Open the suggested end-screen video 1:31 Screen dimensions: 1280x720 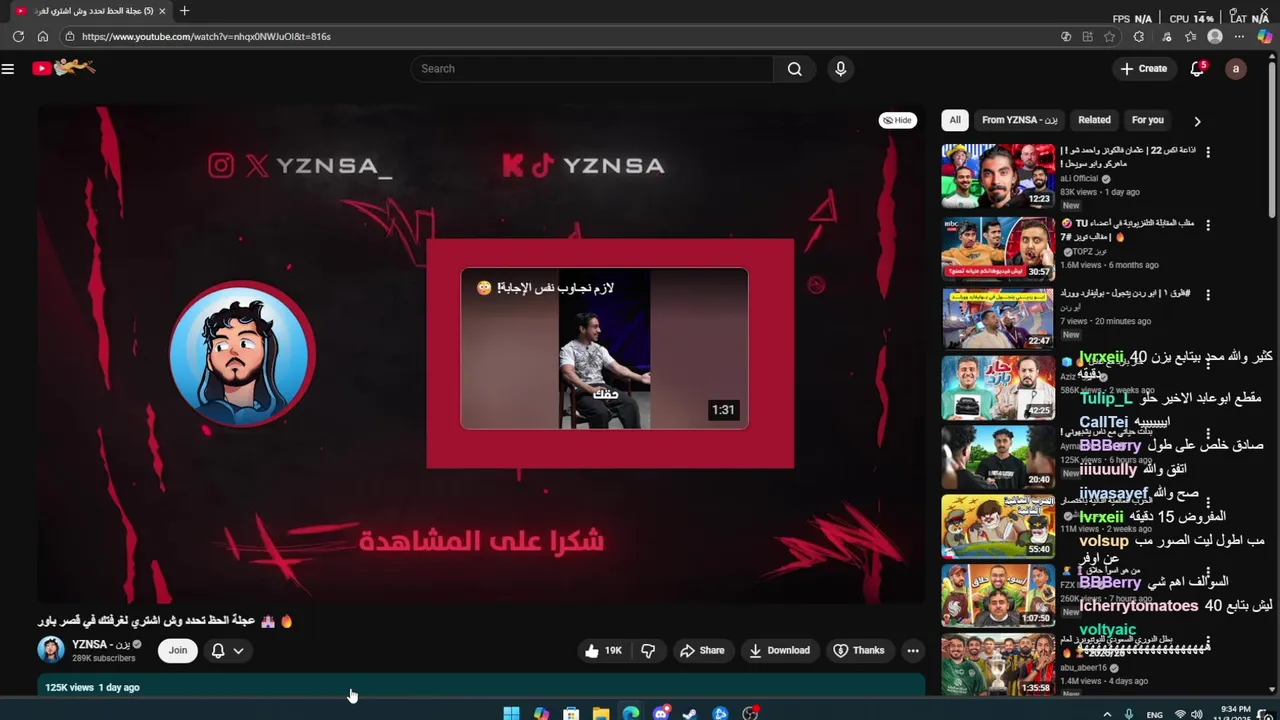(x=604, y=348)
